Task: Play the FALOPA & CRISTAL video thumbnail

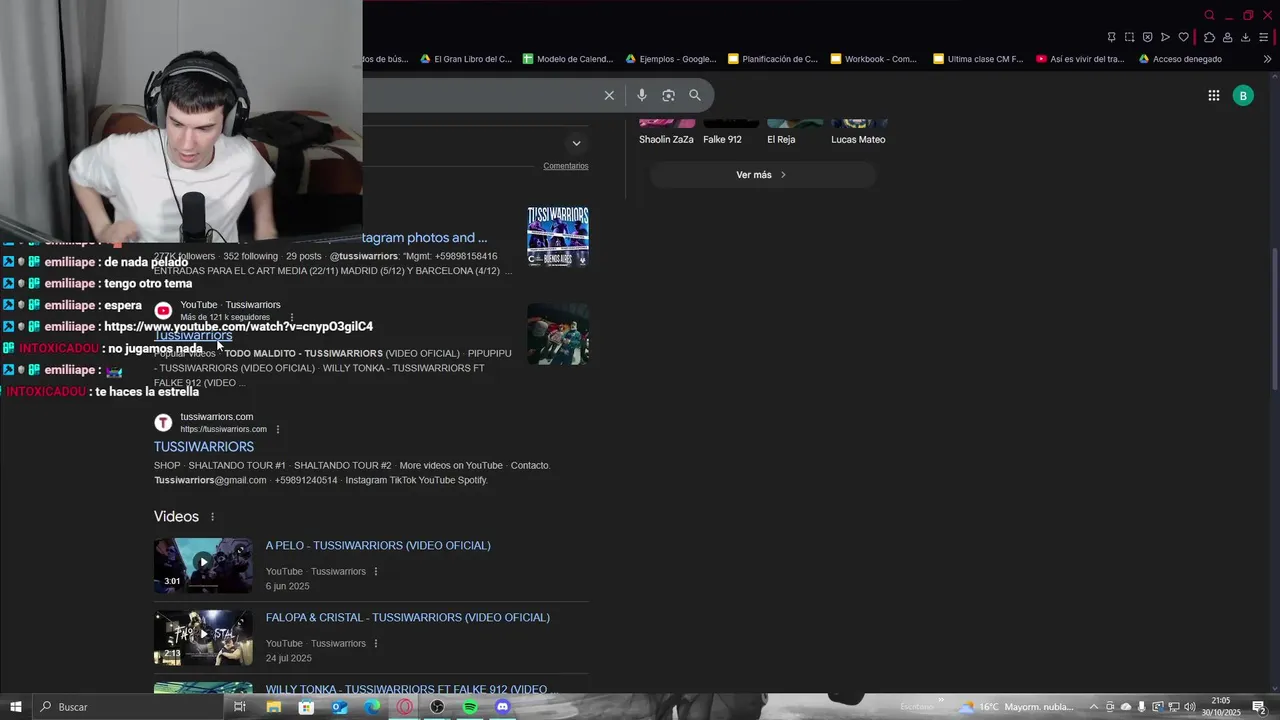Action: pyautogui.click(x=203, y=637)
